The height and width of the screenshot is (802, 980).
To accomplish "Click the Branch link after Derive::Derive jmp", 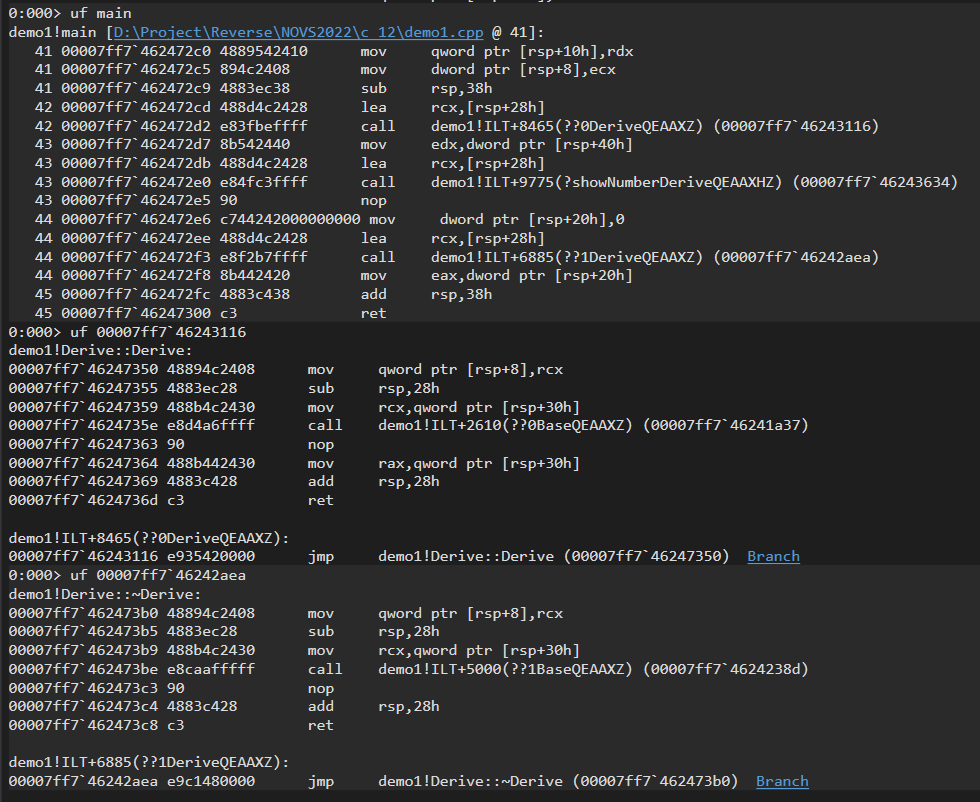I will [x=773, y=556].
